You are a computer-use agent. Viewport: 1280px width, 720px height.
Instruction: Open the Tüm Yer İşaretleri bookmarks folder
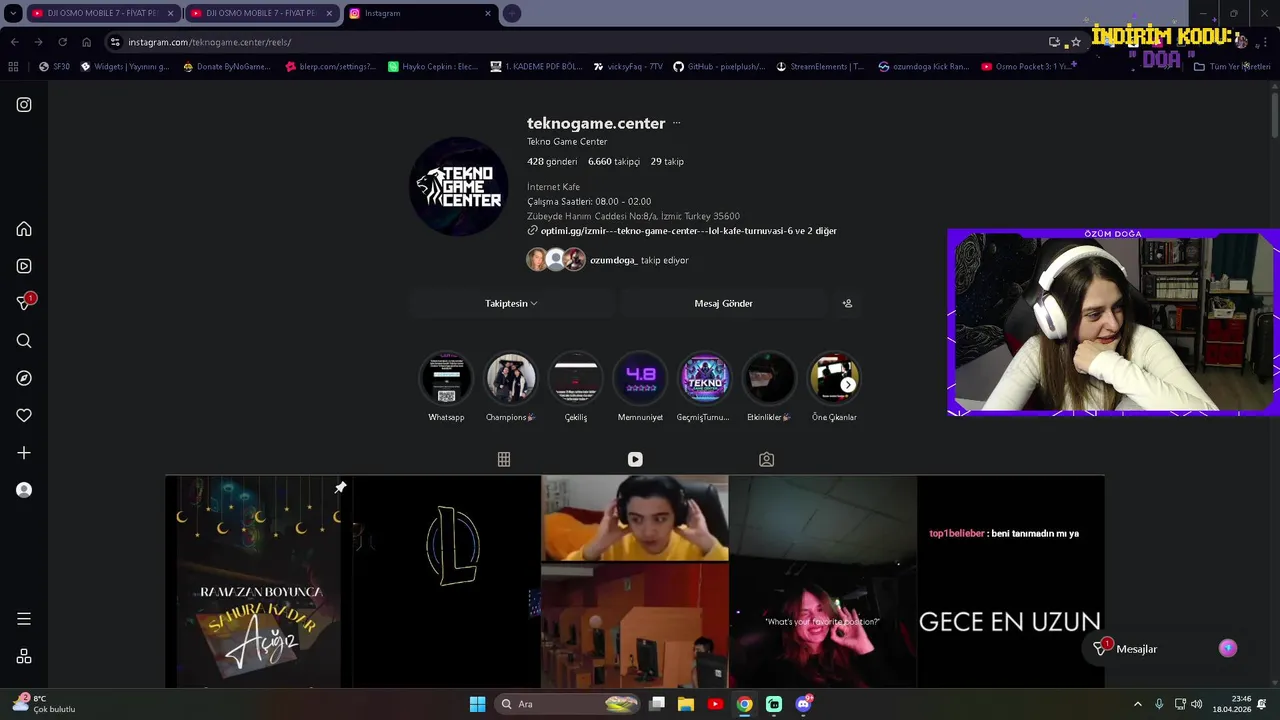[x=1232, y=67]
